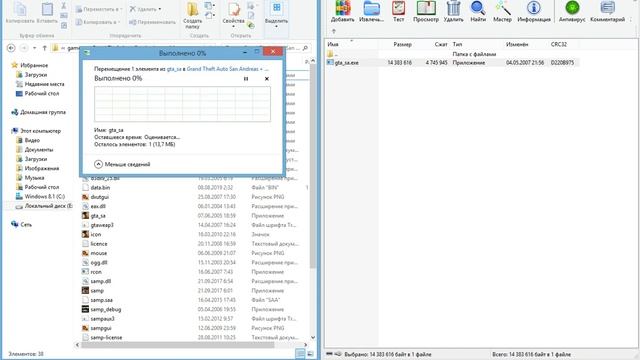Viewport: 640px width, 360px height.
Task: Click the WinRAR Удалить trash icon
Action: tap(453, 11)
